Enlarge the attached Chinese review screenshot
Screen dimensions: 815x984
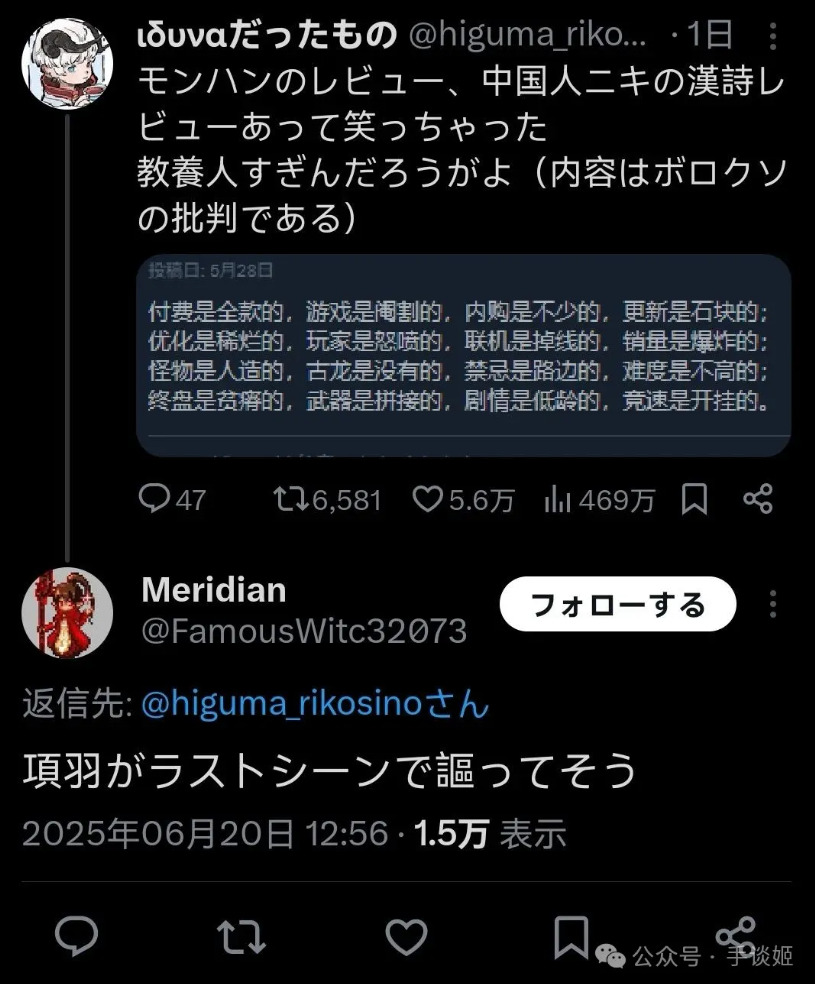coord(464,355)
